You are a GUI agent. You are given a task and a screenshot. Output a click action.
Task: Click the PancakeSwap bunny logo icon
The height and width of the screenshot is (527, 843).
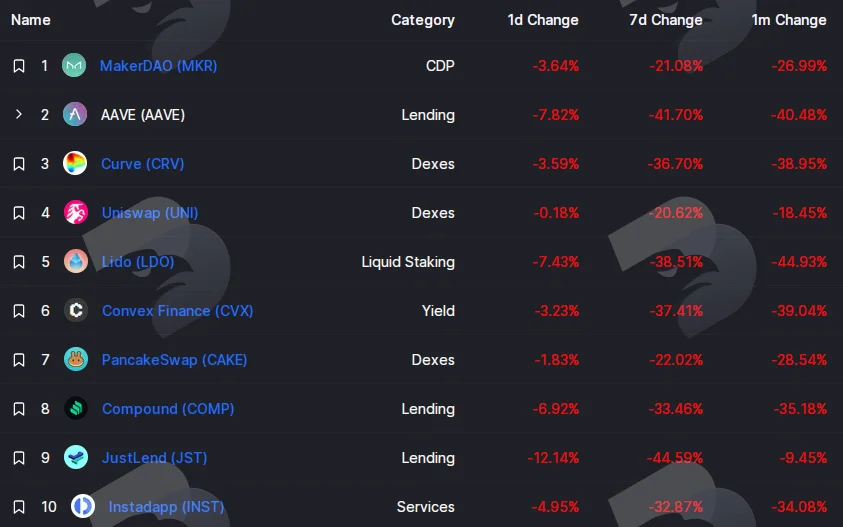point(76,359)
